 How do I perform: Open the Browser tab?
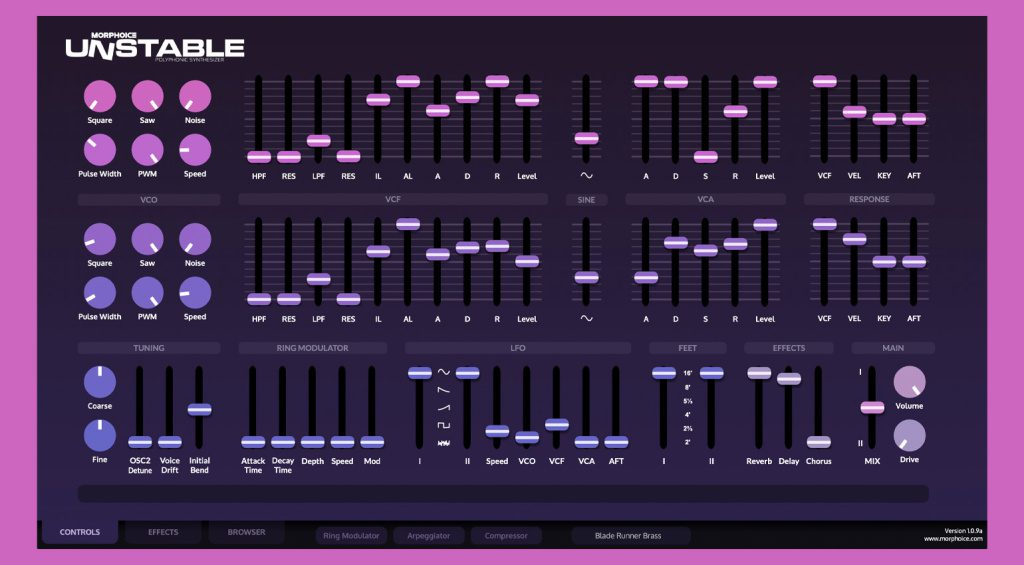coord(246,532)
